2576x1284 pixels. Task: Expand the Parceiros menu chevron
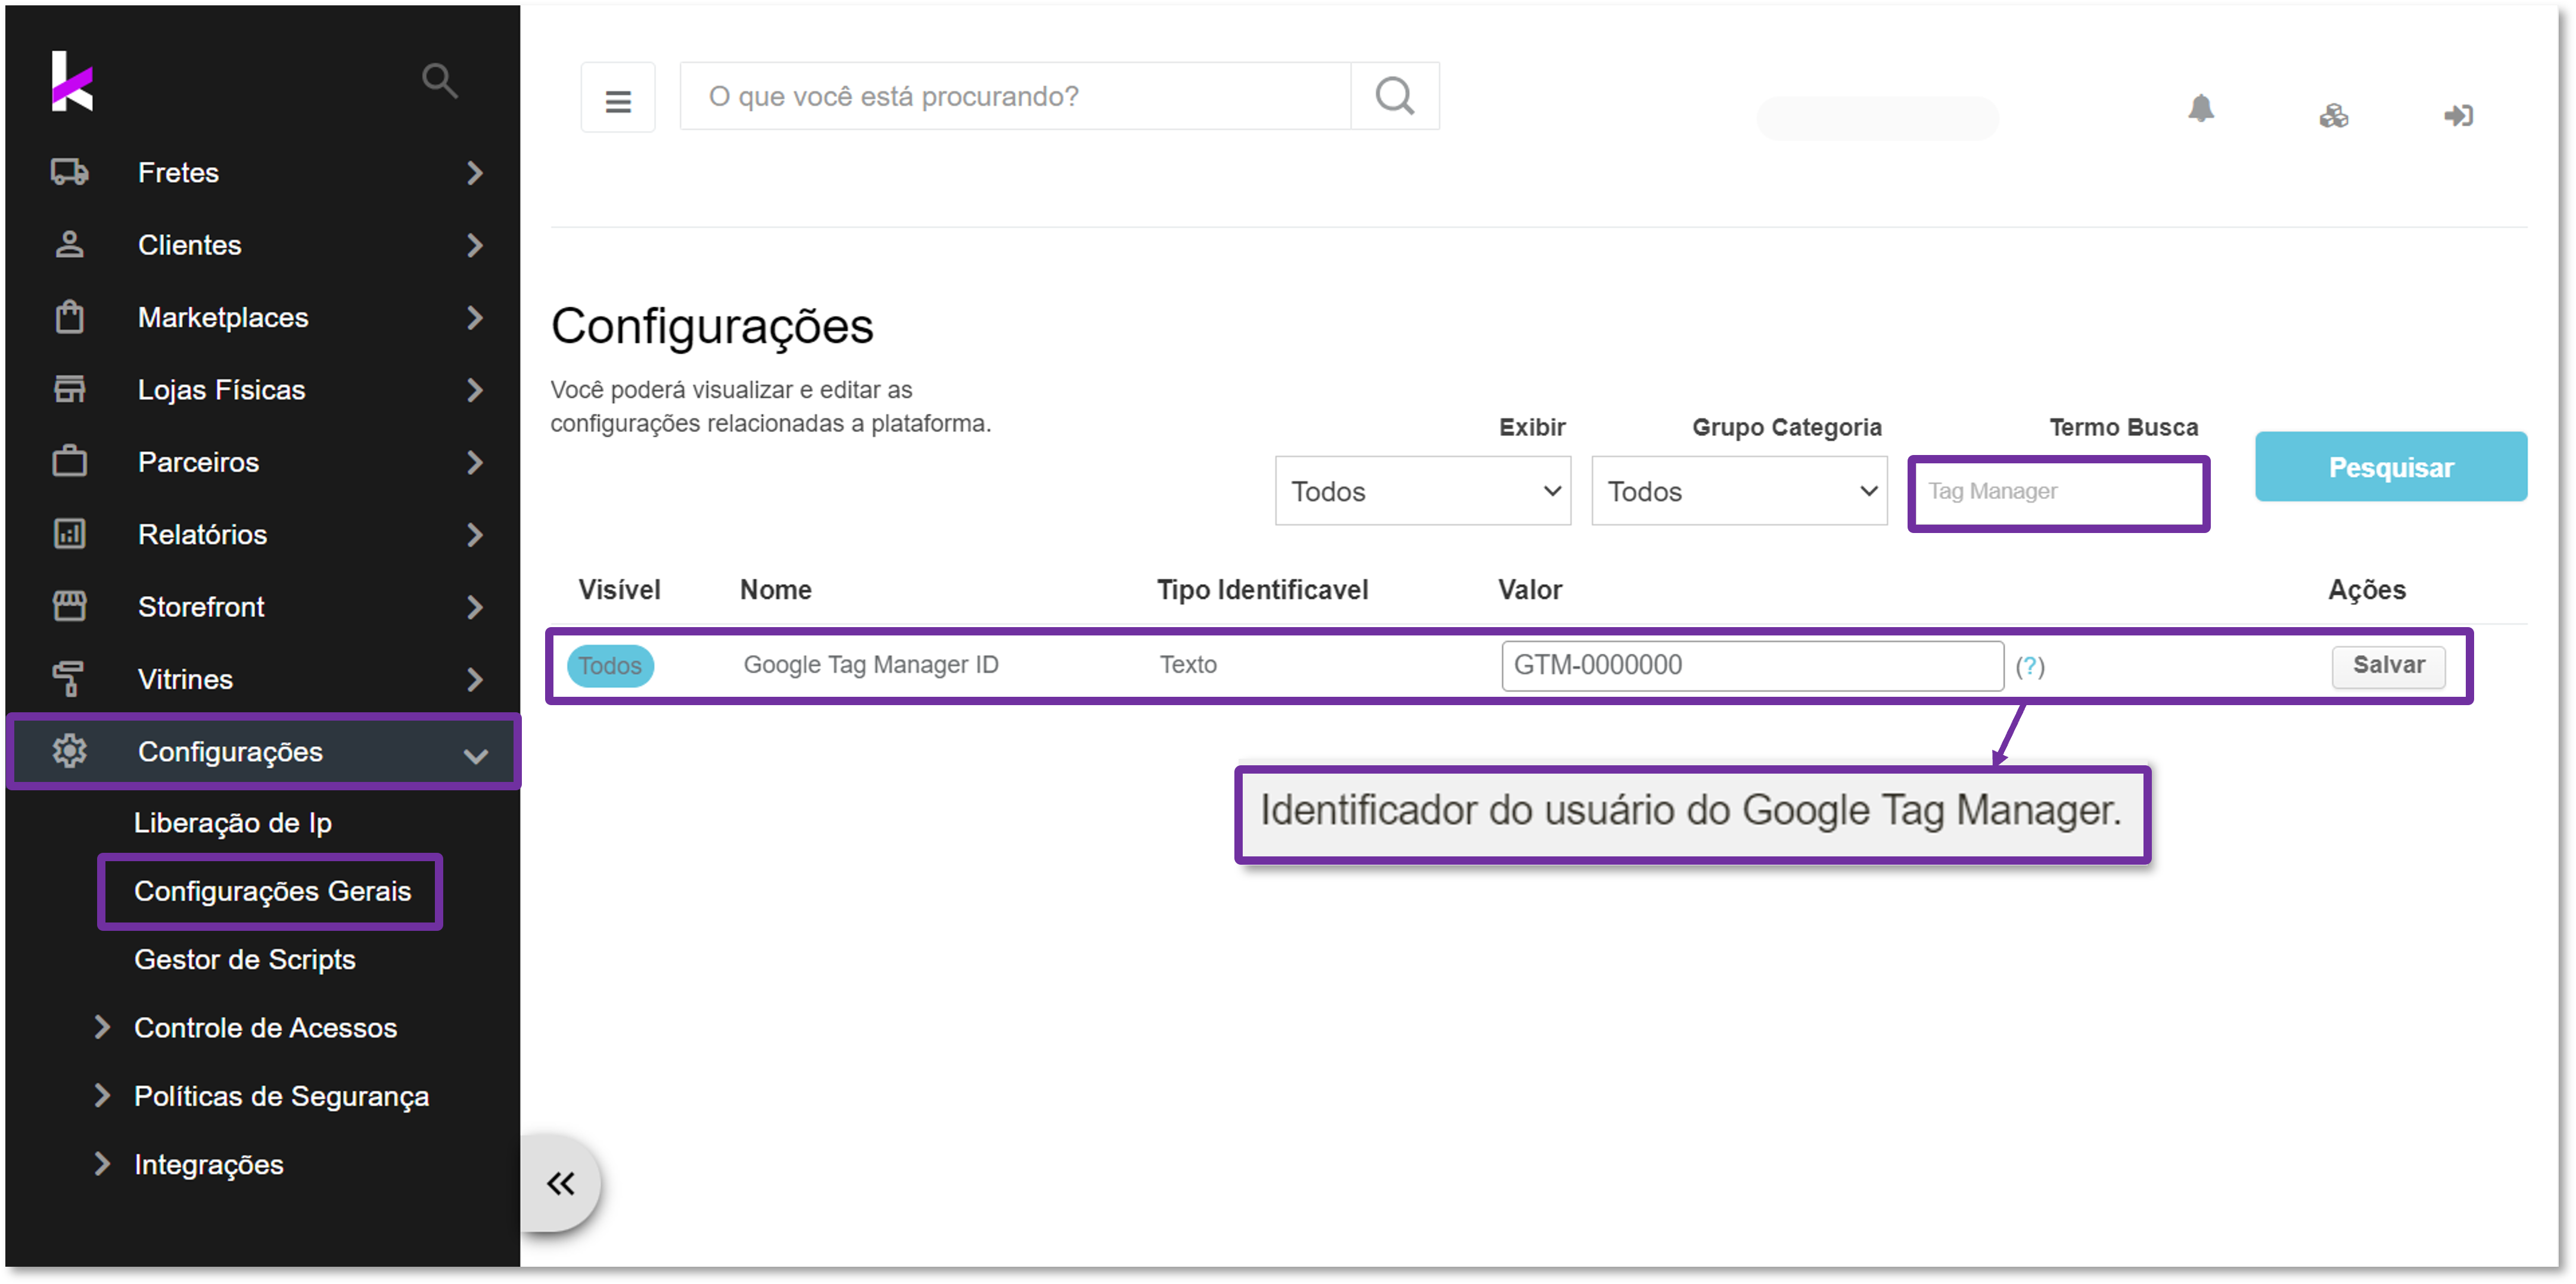pos(475,462)
